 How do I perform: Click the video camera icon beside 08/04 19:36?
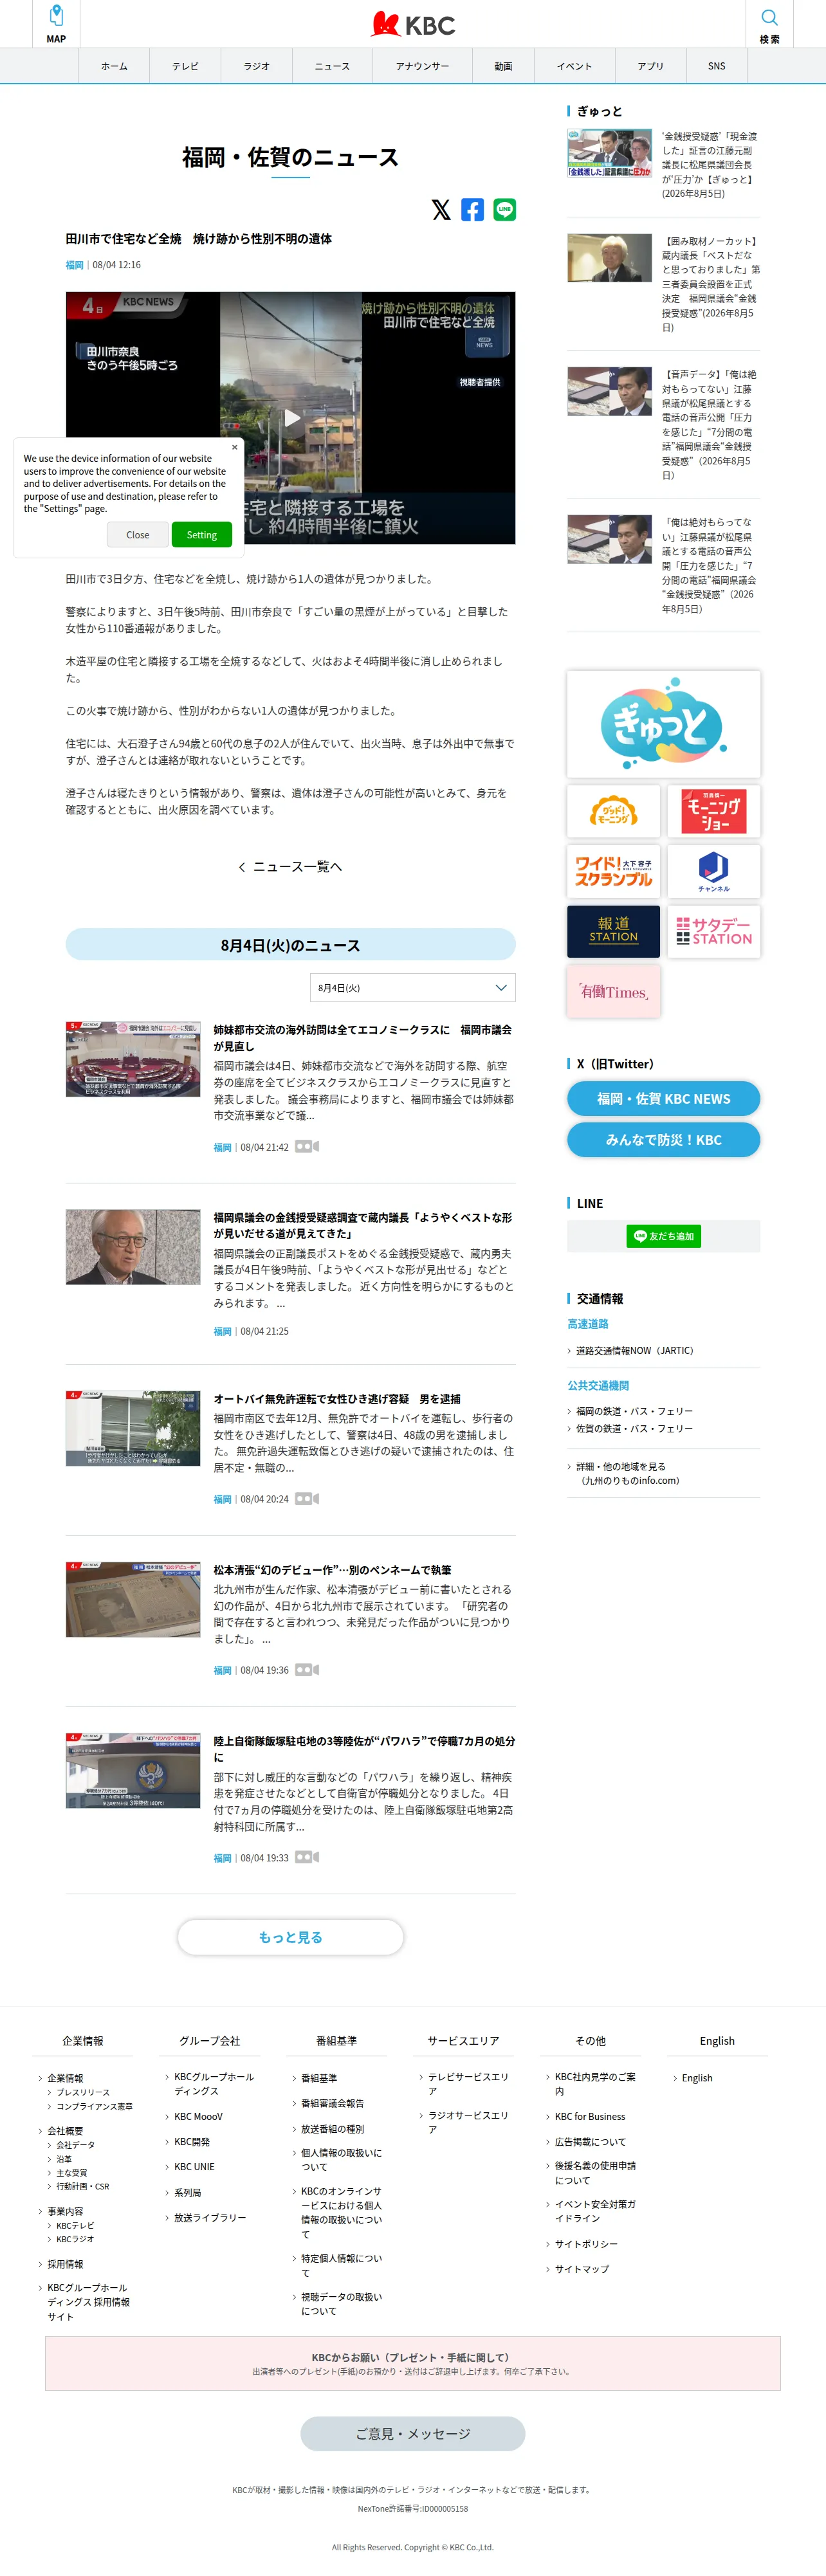pos(307,1670)
